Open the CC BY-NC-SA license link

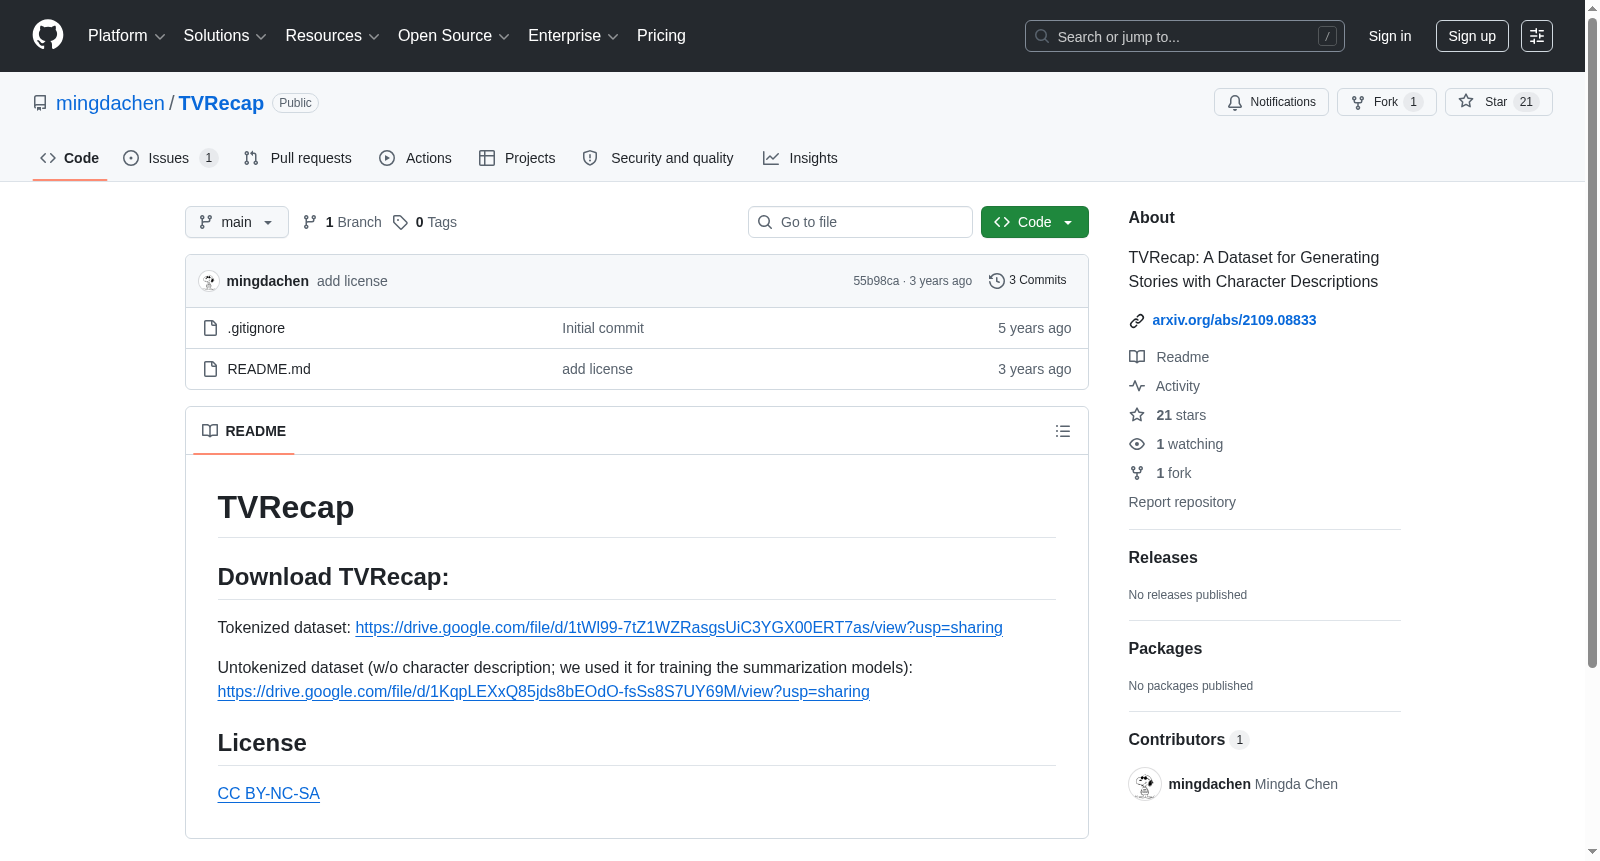[269, 794]
